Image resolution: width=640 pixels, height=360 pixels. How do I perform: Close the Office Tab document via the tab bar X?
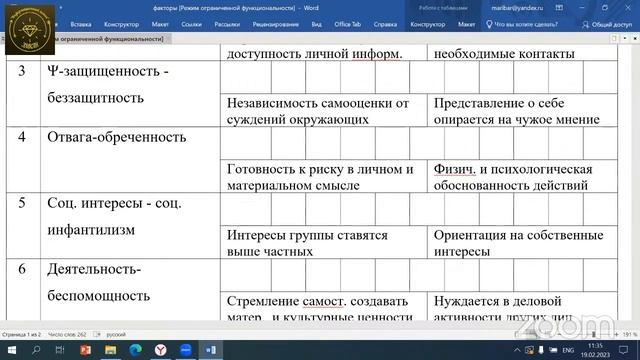(x=635, y=38)
